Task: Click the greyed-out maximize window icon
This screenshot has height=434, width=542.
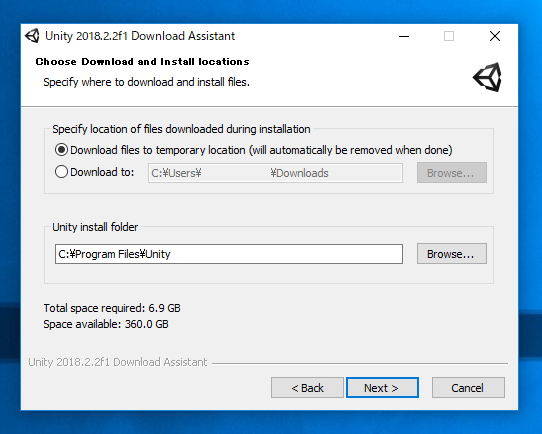Action: click(449, 36)
